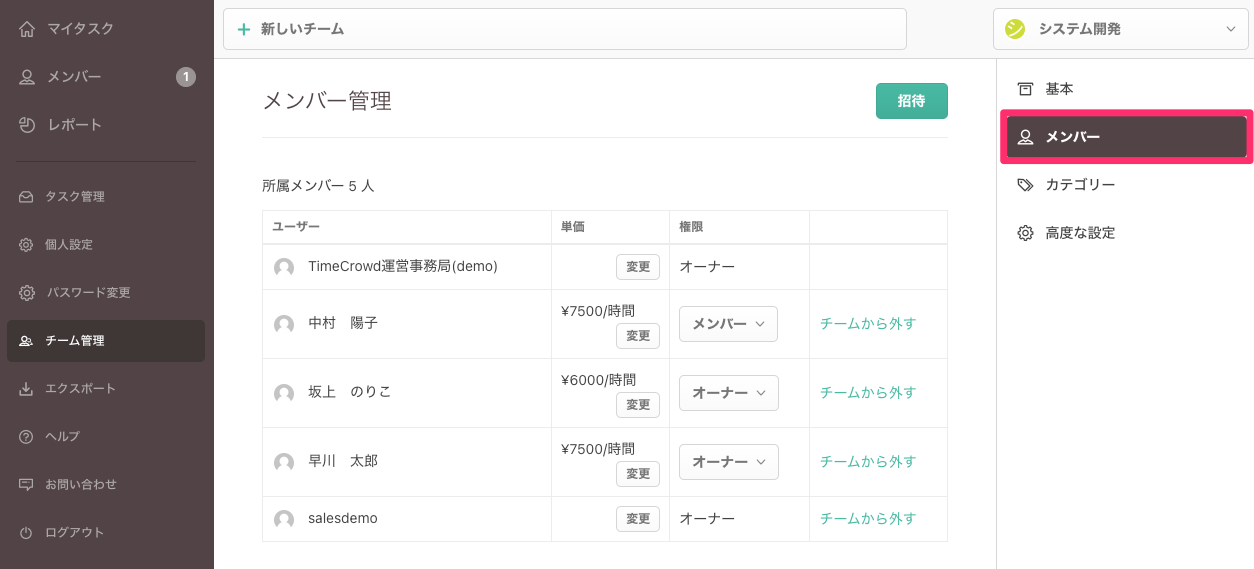Open the 高度な設定 settings tab
This screenshot has width=1254, height=569.
pyautogui.click(x=1079, y=233)
